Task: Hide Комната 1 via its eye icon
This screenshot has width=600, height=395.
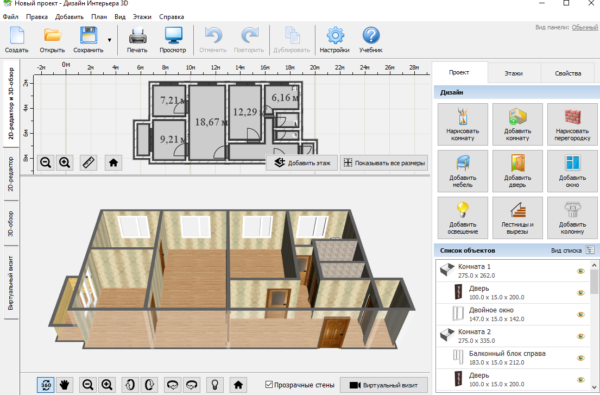Action: [x=581, y=271]
